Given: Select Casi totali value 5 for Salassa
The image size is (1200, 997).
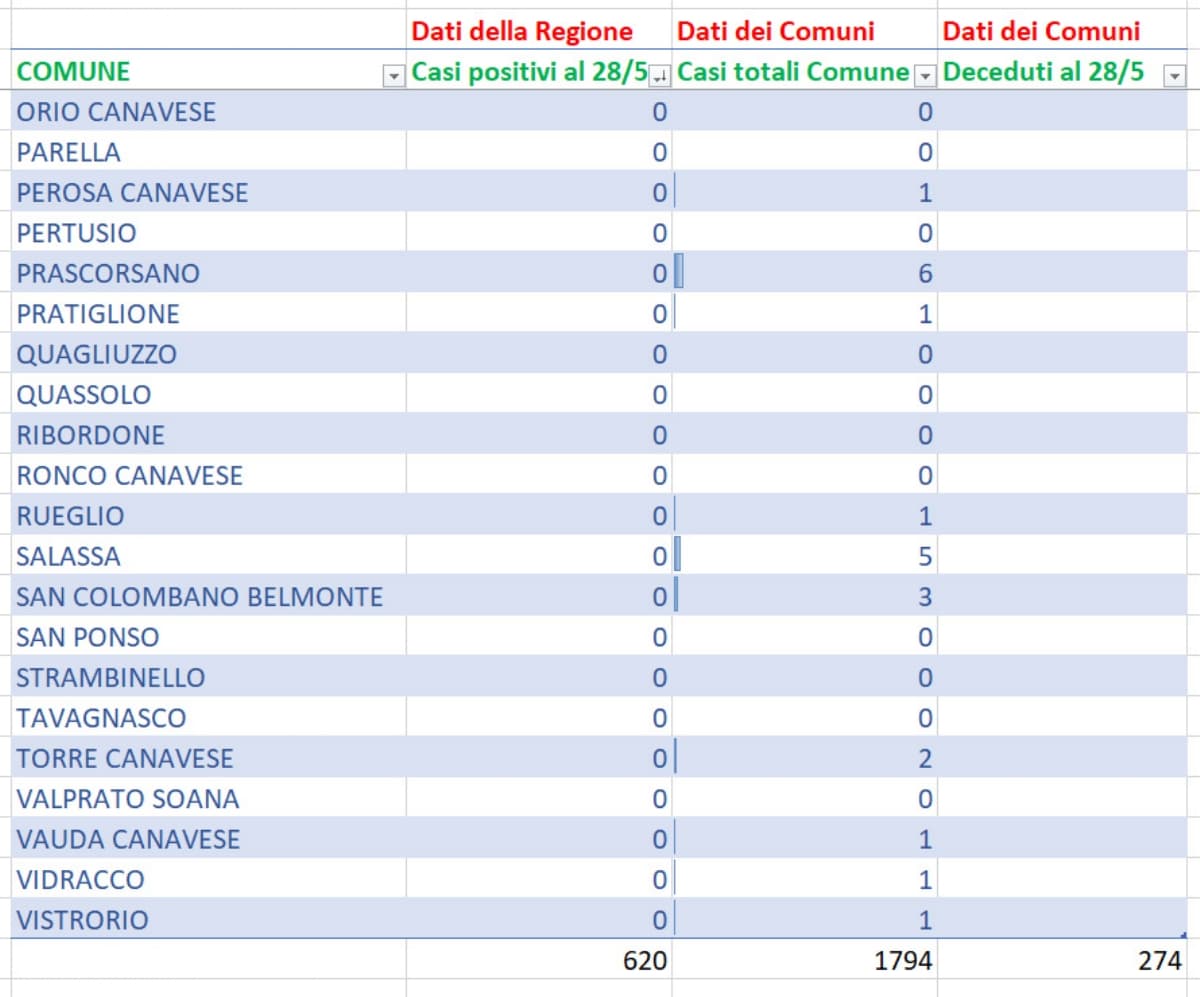Looking at the screenshot, I should point(924,556).
